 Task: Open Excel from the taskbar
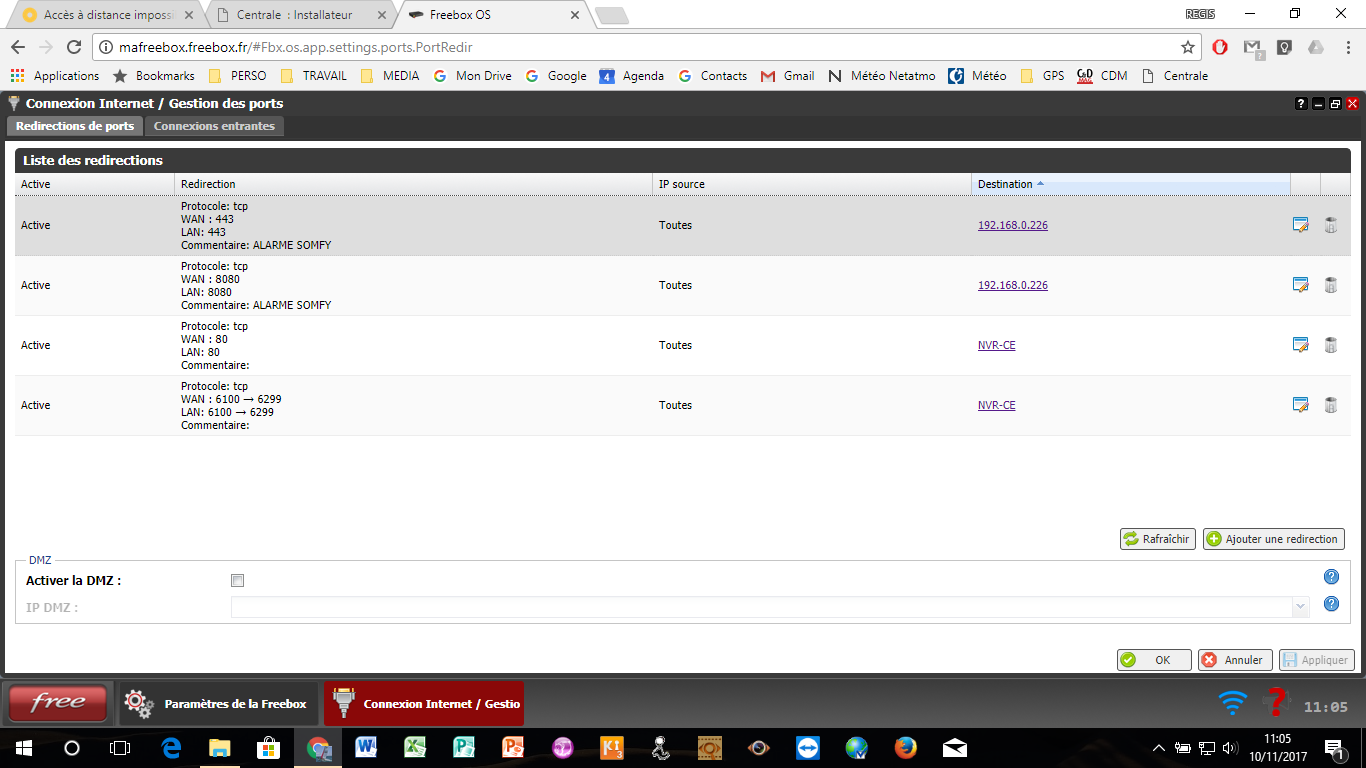coord(415,747)
